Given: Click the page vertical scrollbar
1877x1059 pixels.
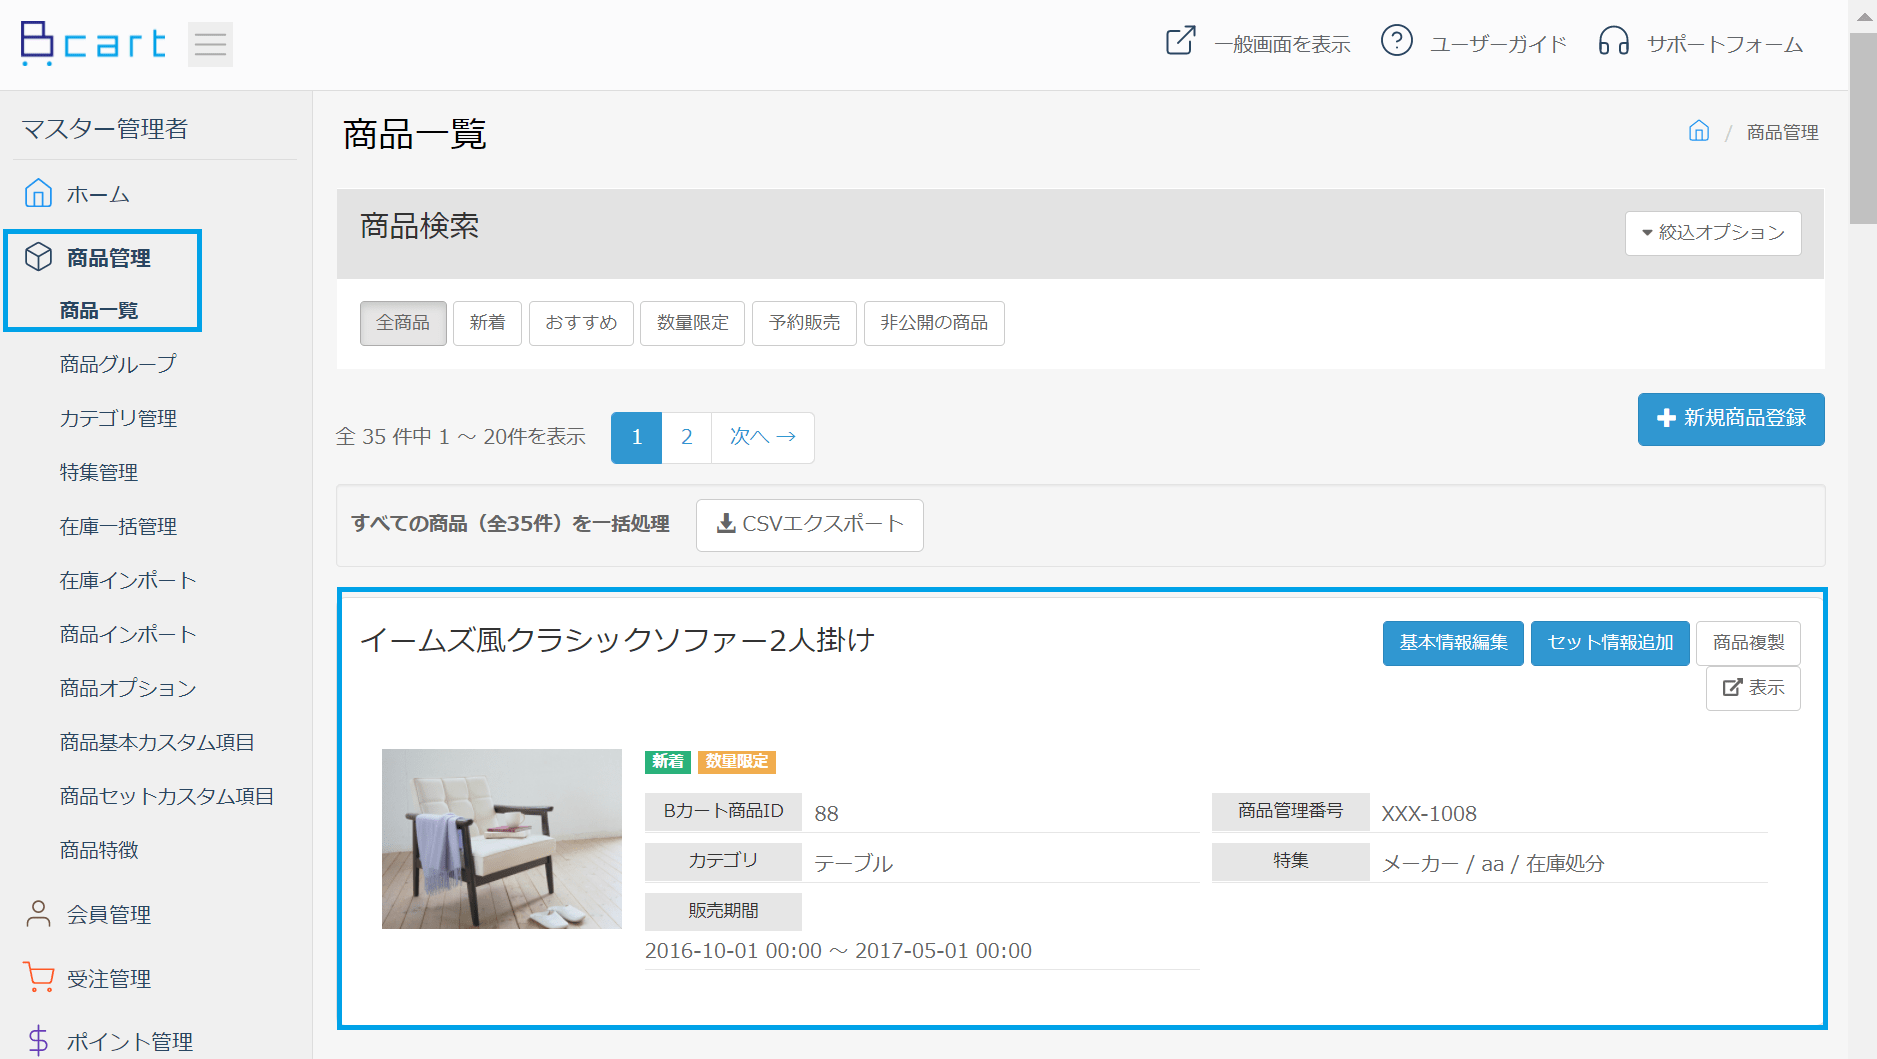Looking at the screenshot, I should pos(1863,128).
